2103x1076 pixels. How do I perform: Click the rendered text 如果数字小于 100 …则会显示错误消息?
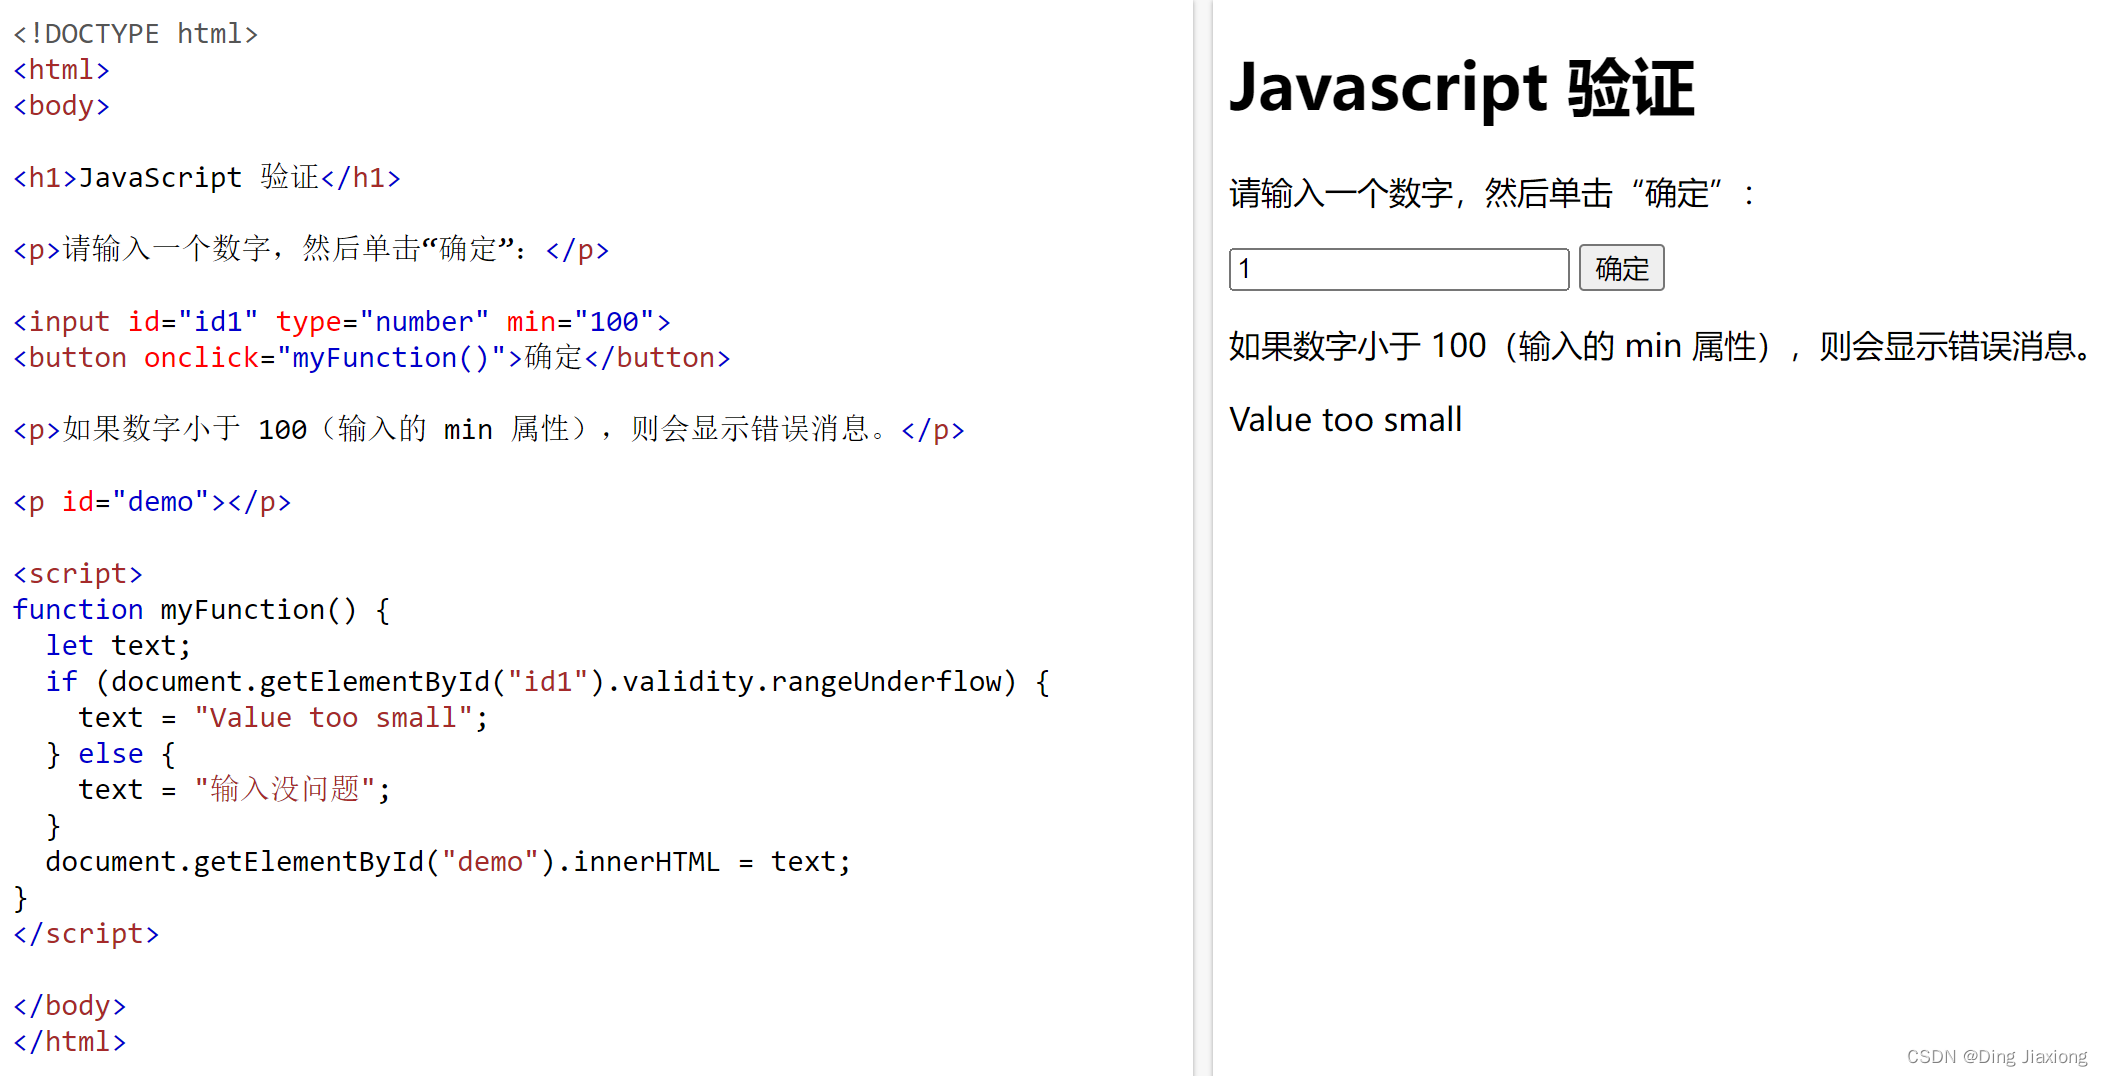click(1659, 346)
